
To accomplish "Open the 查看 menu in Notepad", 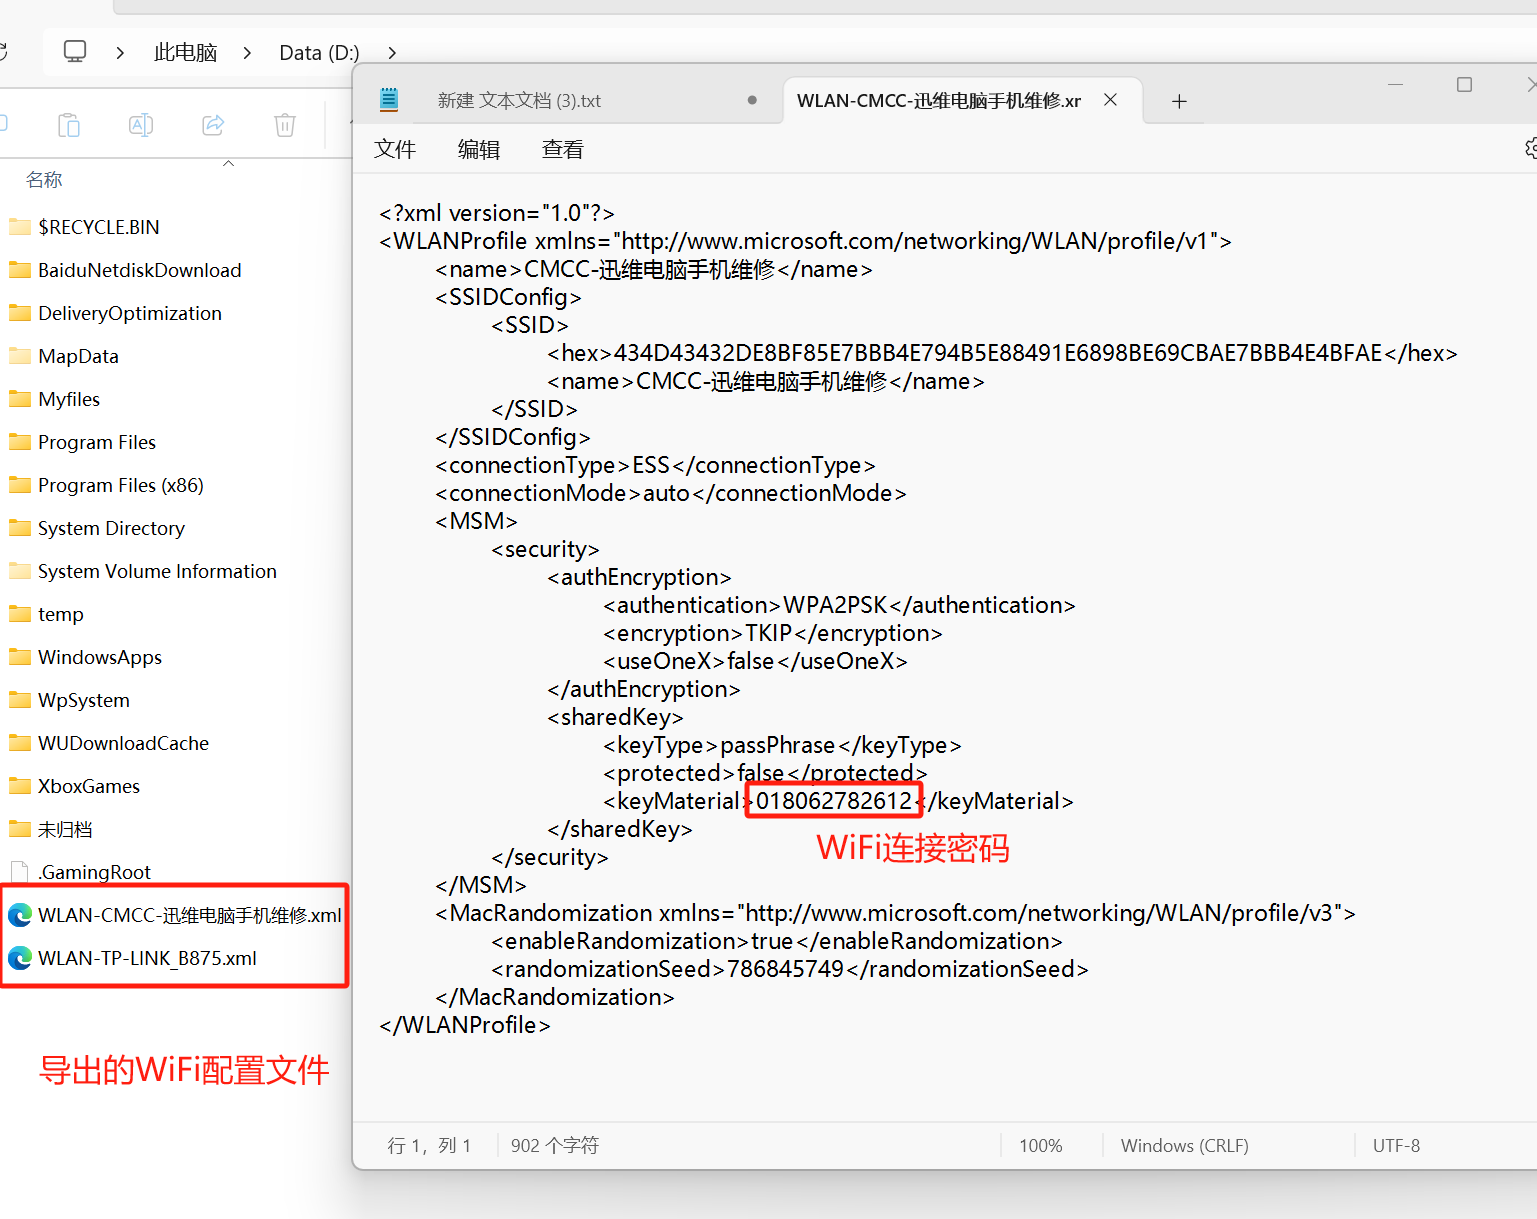I will point(563,149).
